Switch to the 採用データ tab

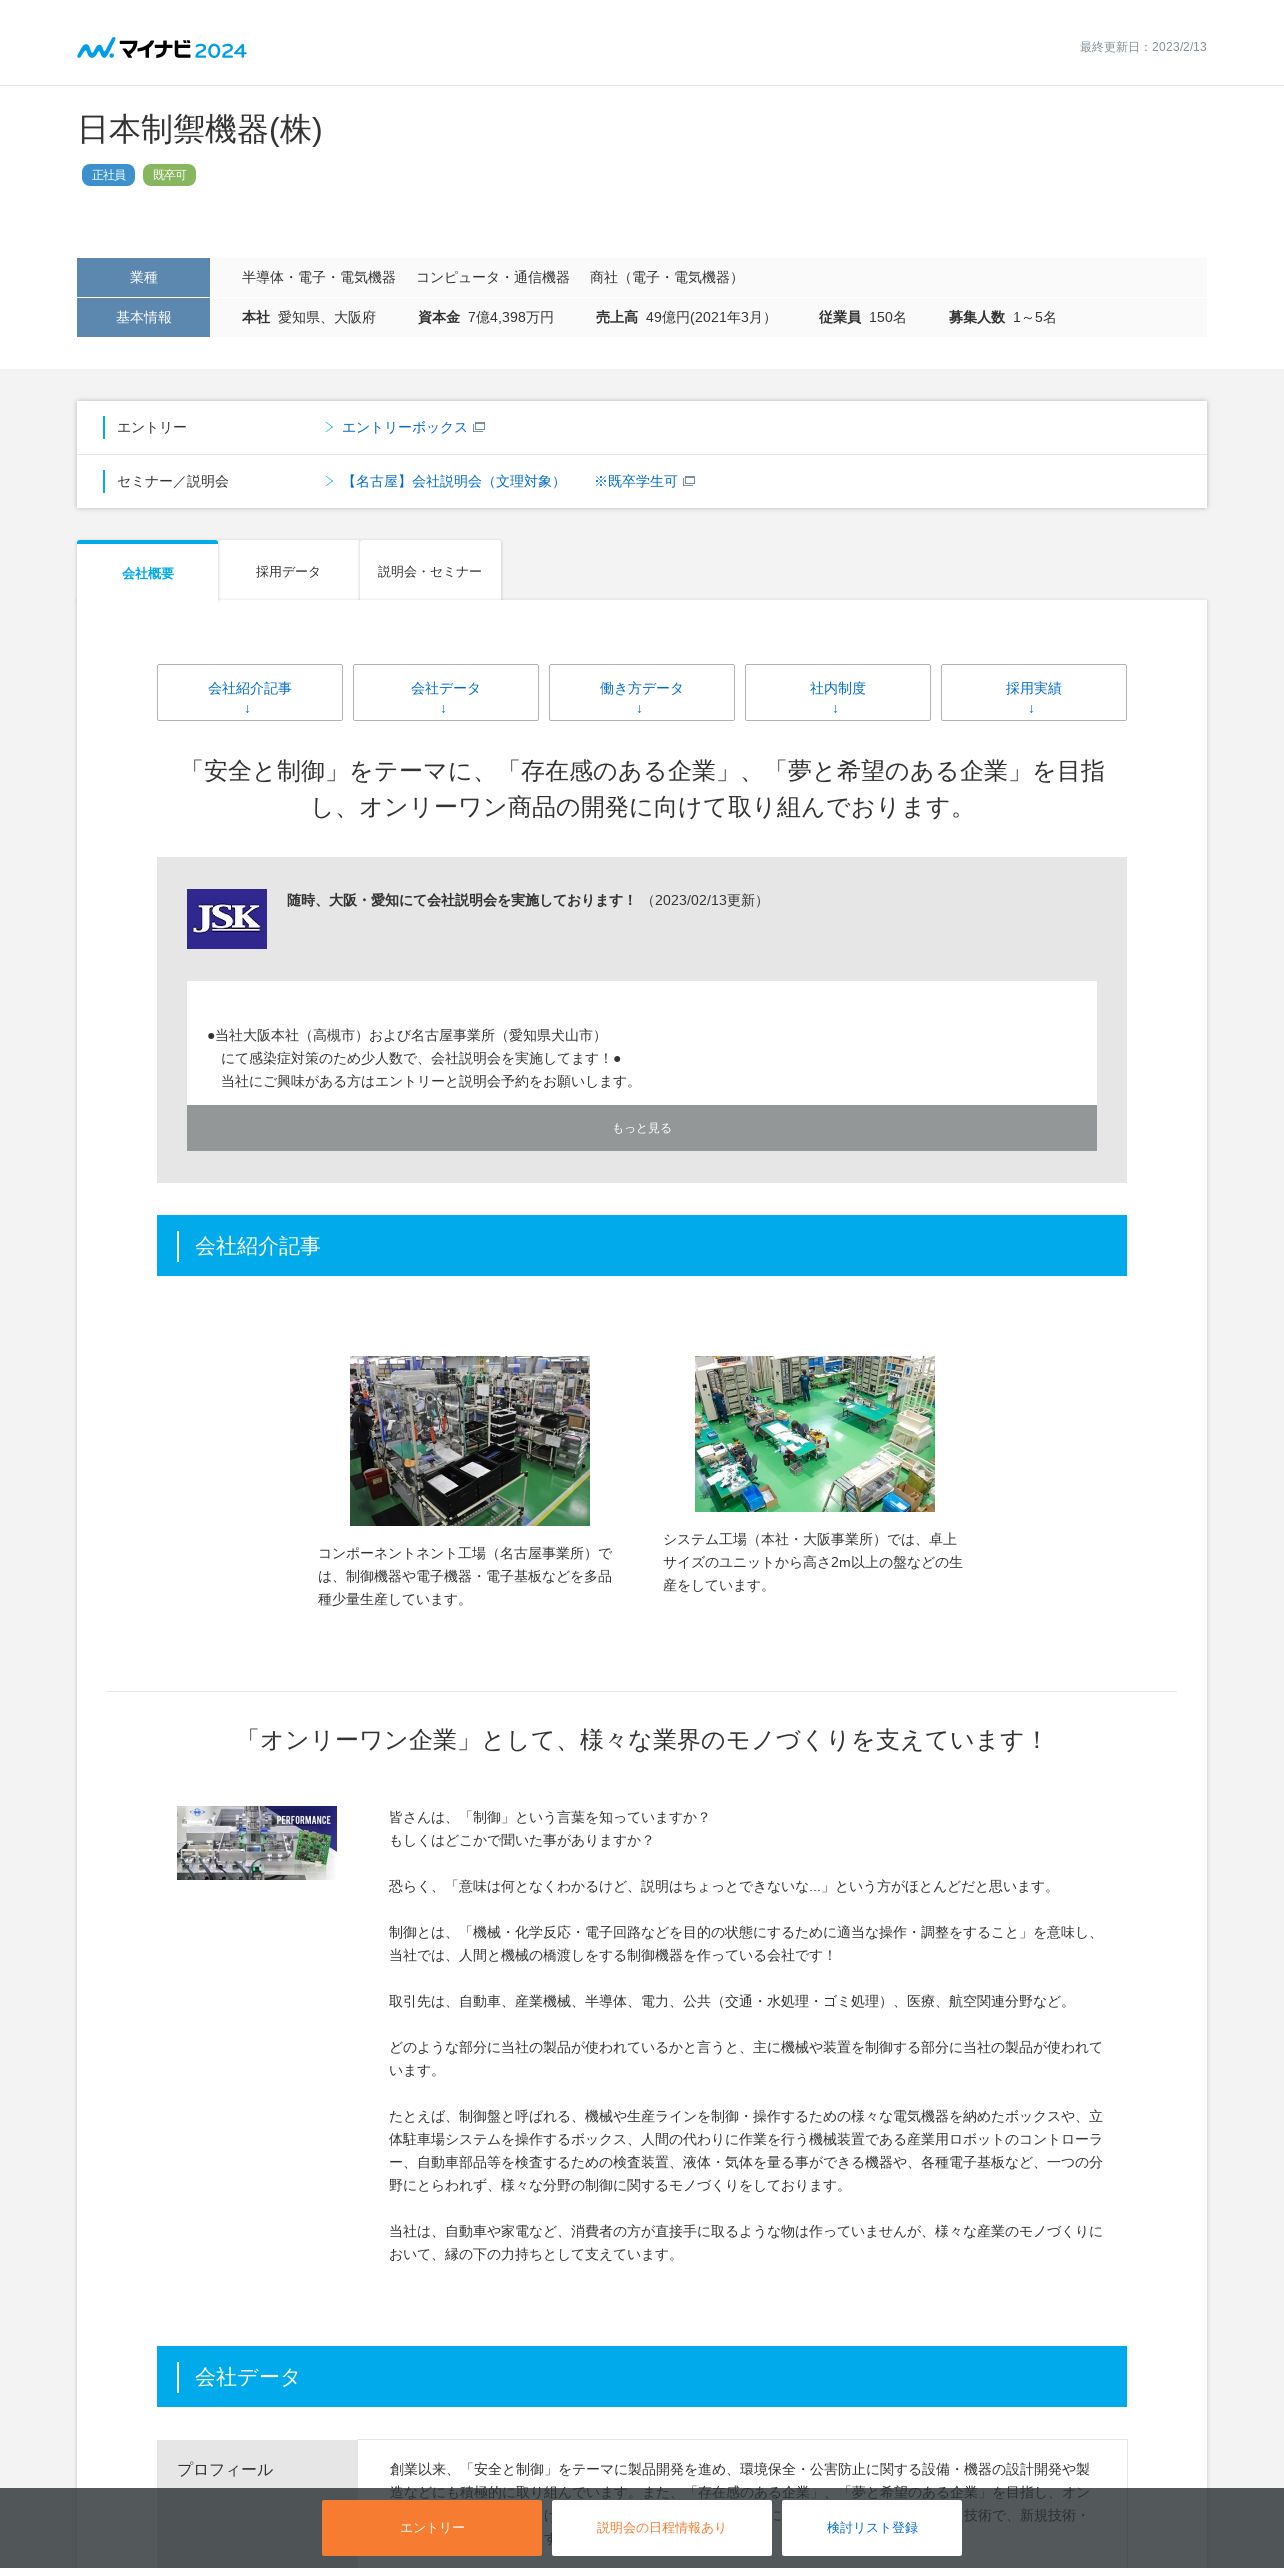click(288, 571)
